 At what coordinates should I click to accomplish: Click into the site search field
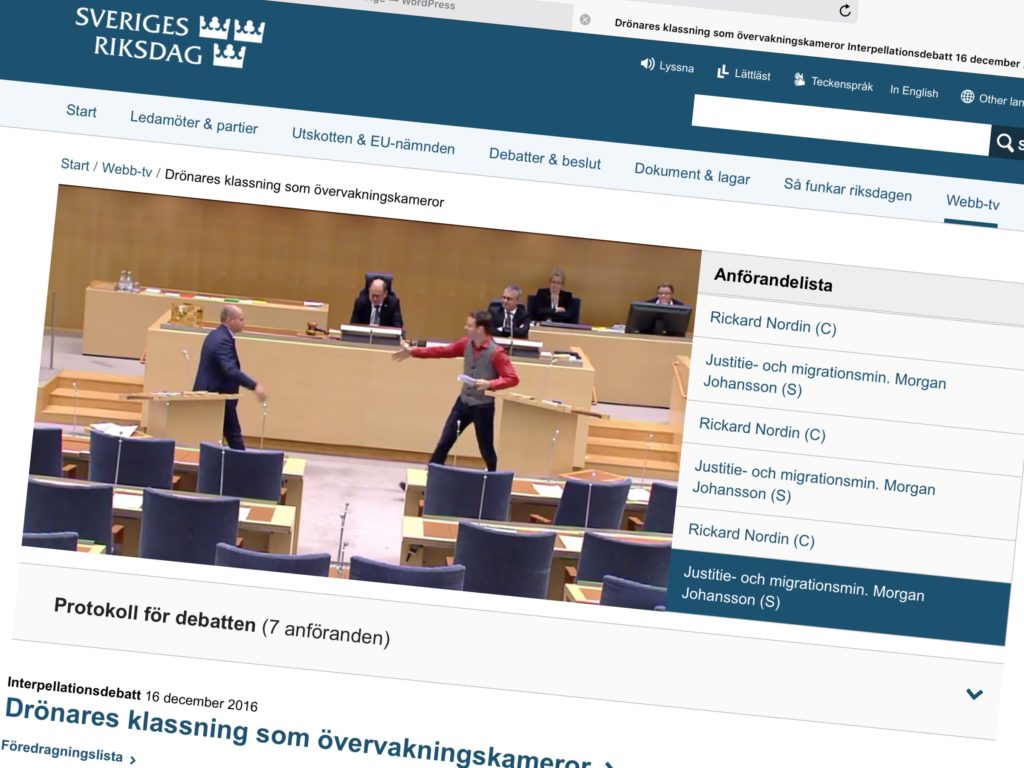841,125
